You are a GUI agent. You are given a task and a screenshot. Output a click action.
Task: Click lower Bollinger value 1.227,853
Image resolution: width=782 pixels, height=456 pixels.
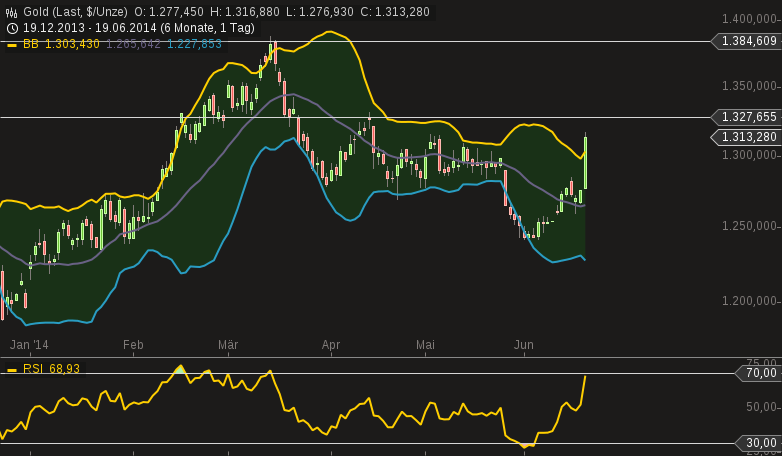pos(194,44)
